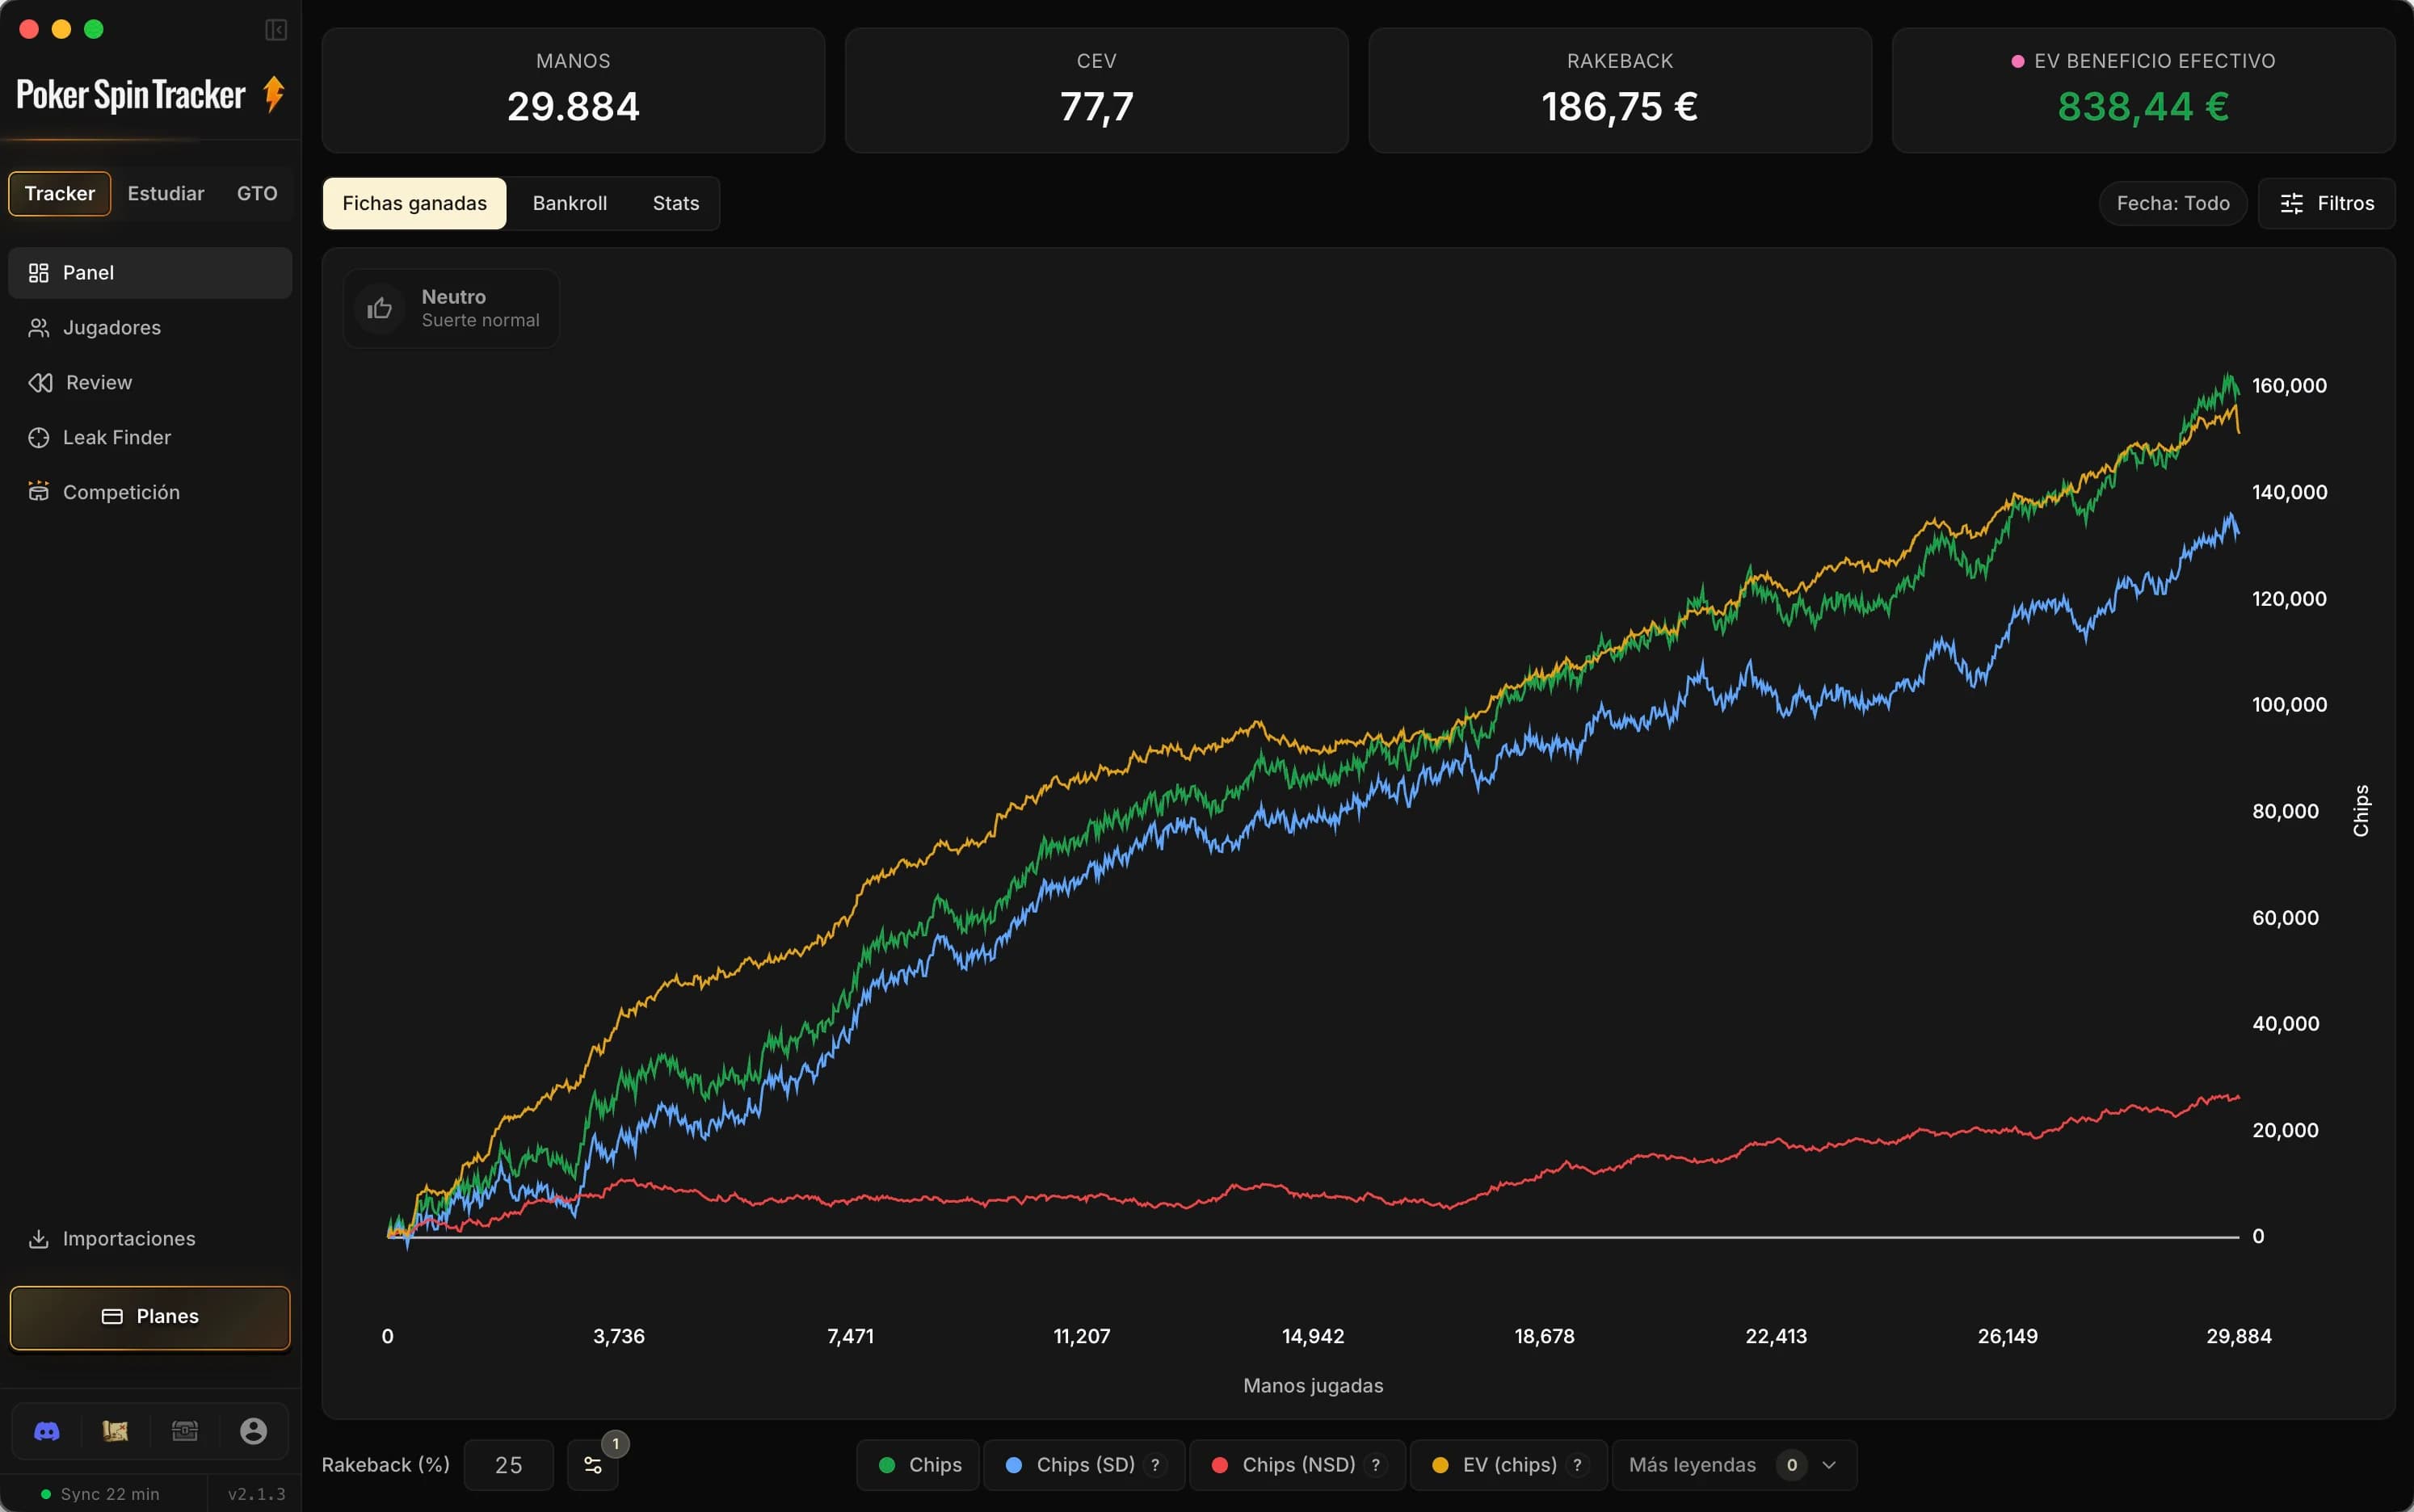Switch to the Bankroll tab
2414x1512 pixels.
[569, 203]
